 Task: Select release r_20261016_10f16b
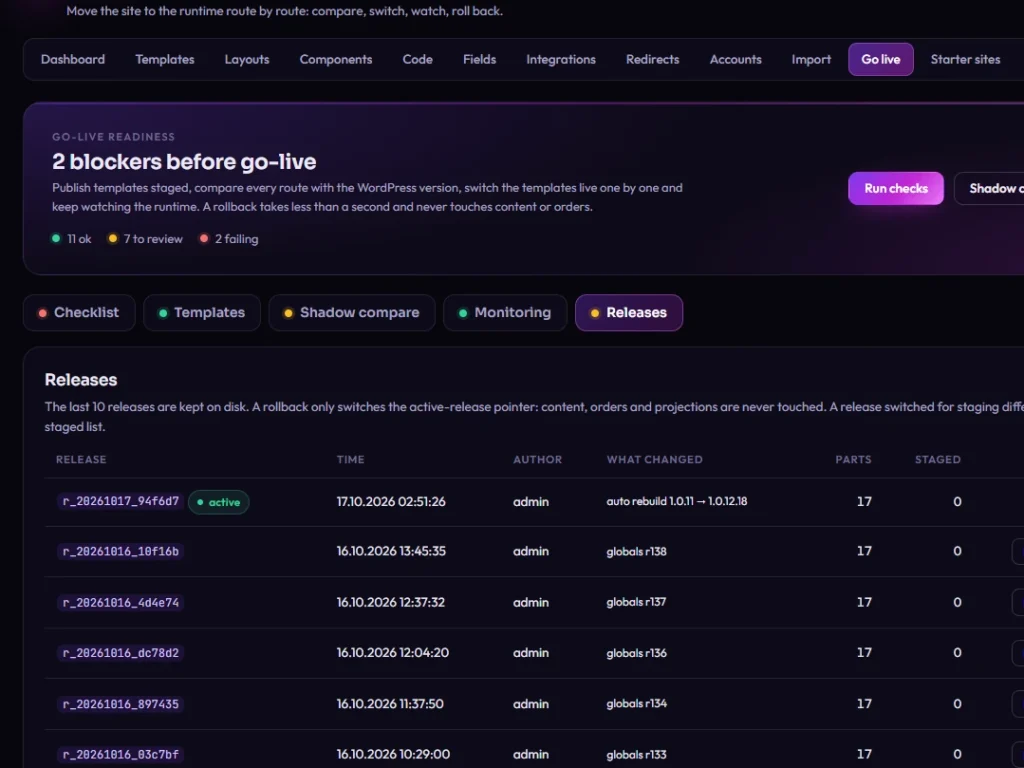tap(120, 552)
